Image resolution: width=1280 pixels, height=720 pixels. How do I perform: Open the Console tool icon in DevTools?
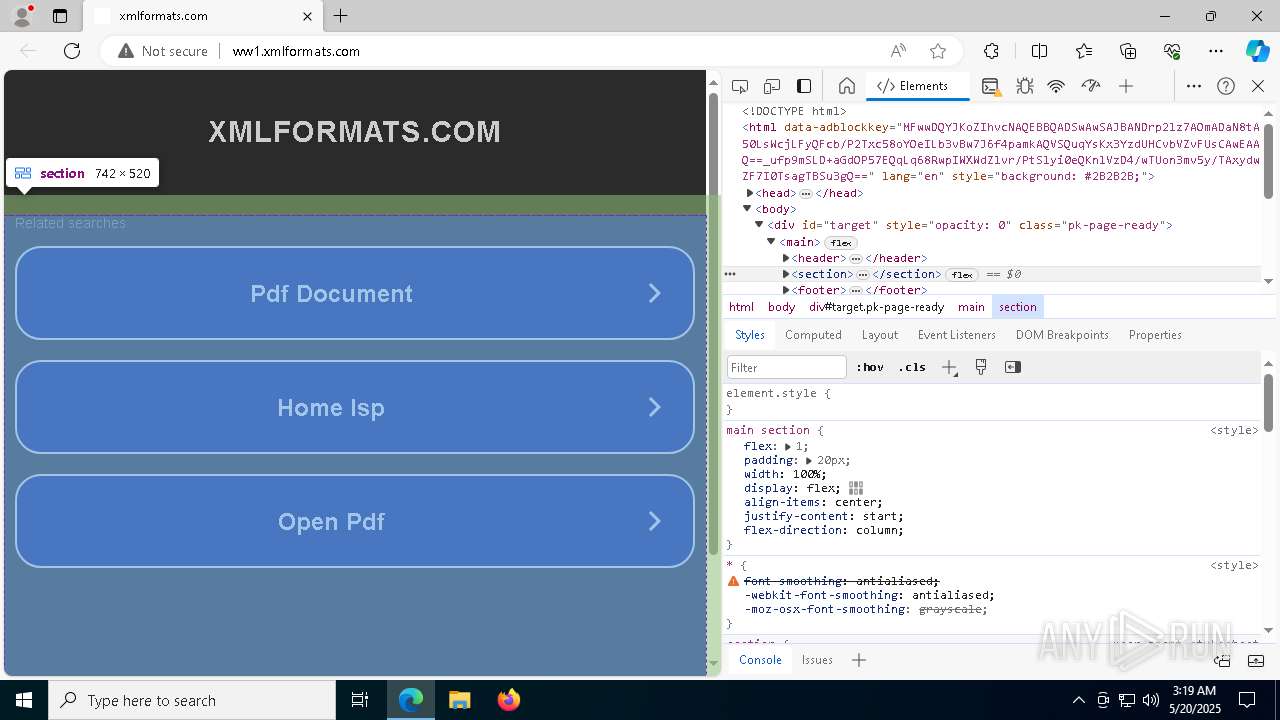click(x=990, y=86)
